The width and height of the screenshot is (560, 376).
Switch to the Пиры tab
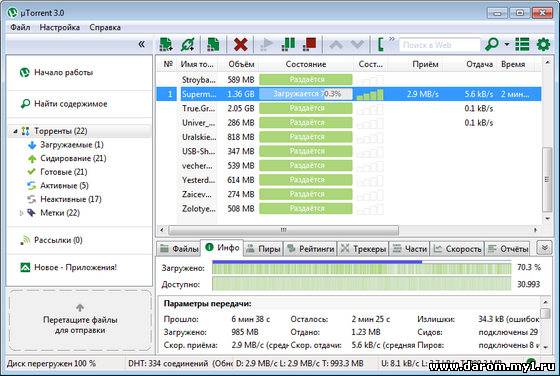click(x=264, y=249)
